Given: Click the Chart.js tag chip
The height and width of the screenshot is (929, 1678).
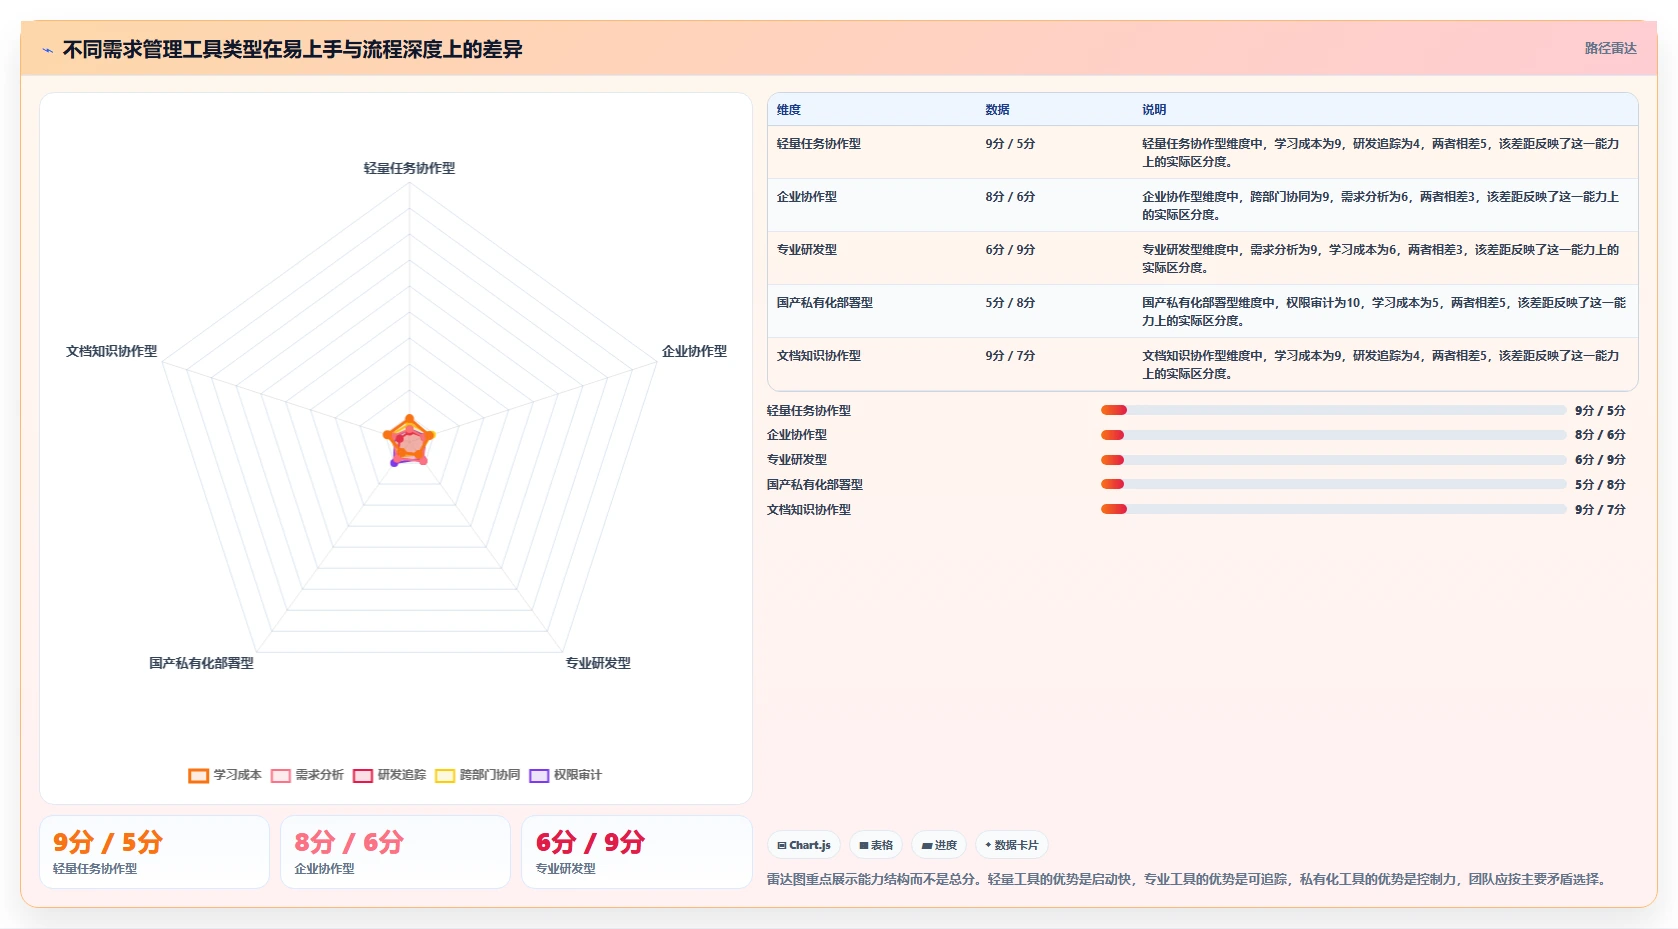Looking at the screenshot, I should 804,845.
